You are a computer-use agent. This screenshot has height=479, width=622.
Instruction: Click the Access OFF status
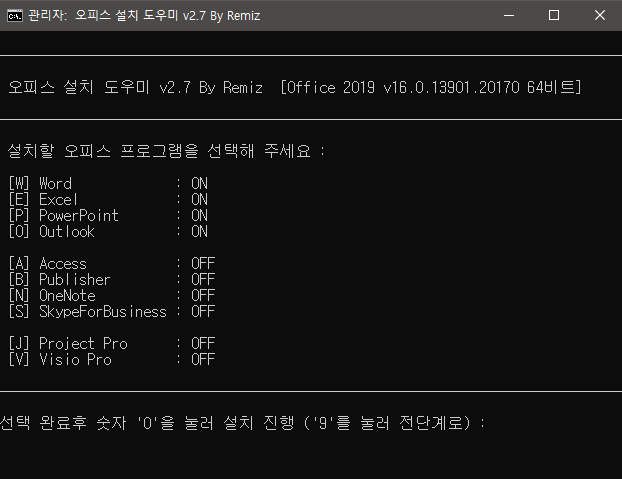(203, 263)
